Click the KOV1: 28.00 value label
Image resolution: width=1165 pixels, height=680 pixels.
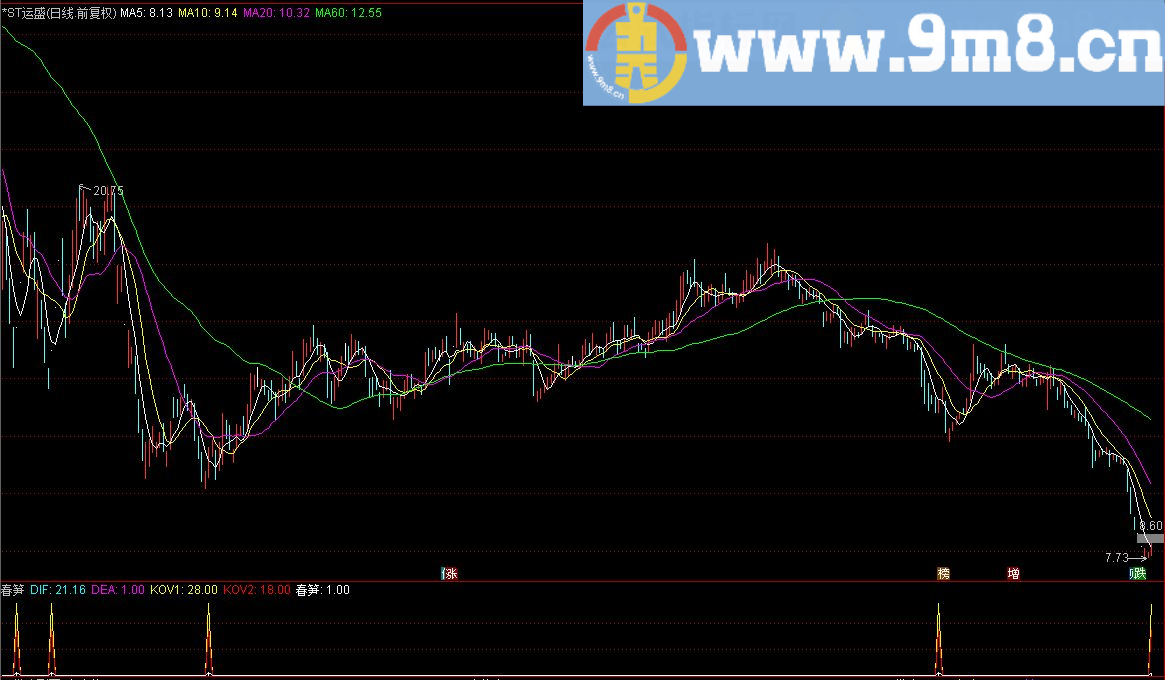[x=184, y=590]
